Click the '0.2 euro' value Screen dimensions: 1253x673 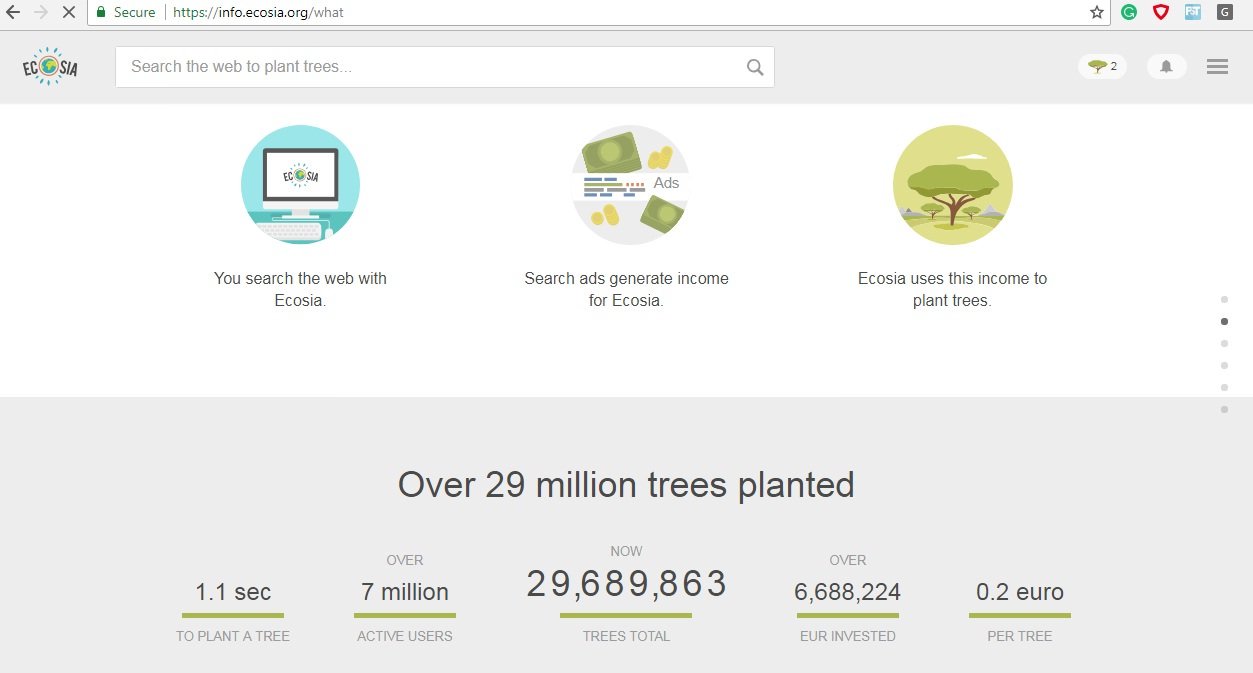click(x=1020, y=592)
